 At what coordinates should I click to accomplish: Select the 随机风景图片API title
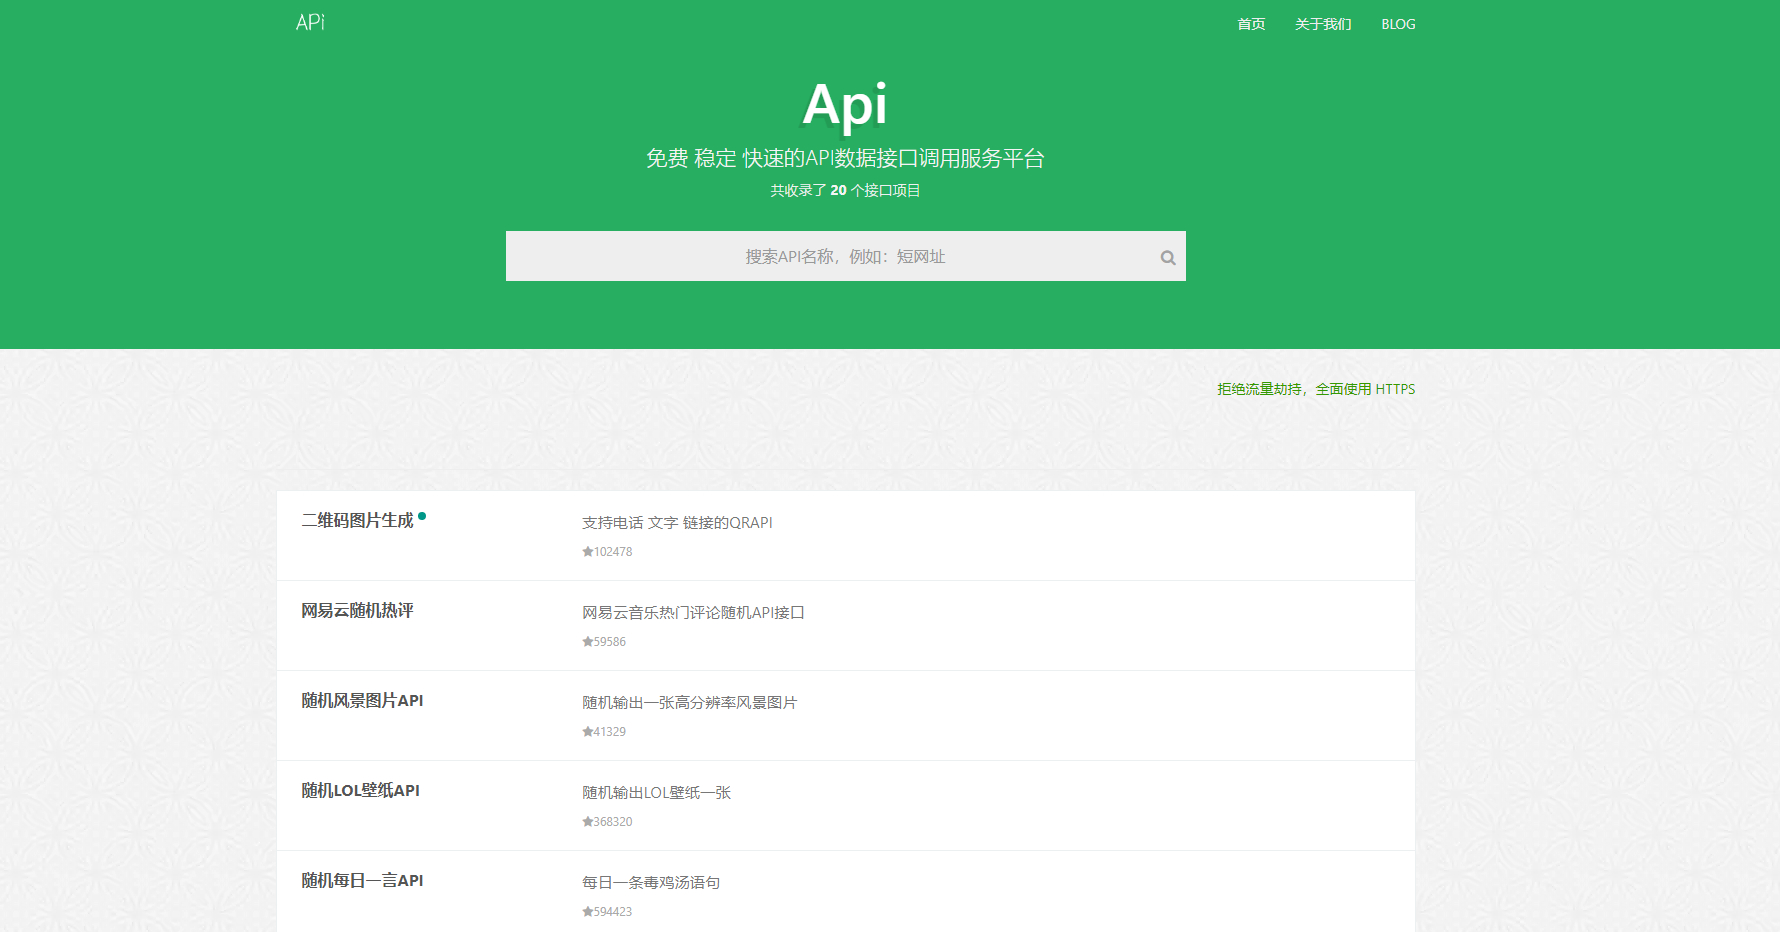click(362, 701)
